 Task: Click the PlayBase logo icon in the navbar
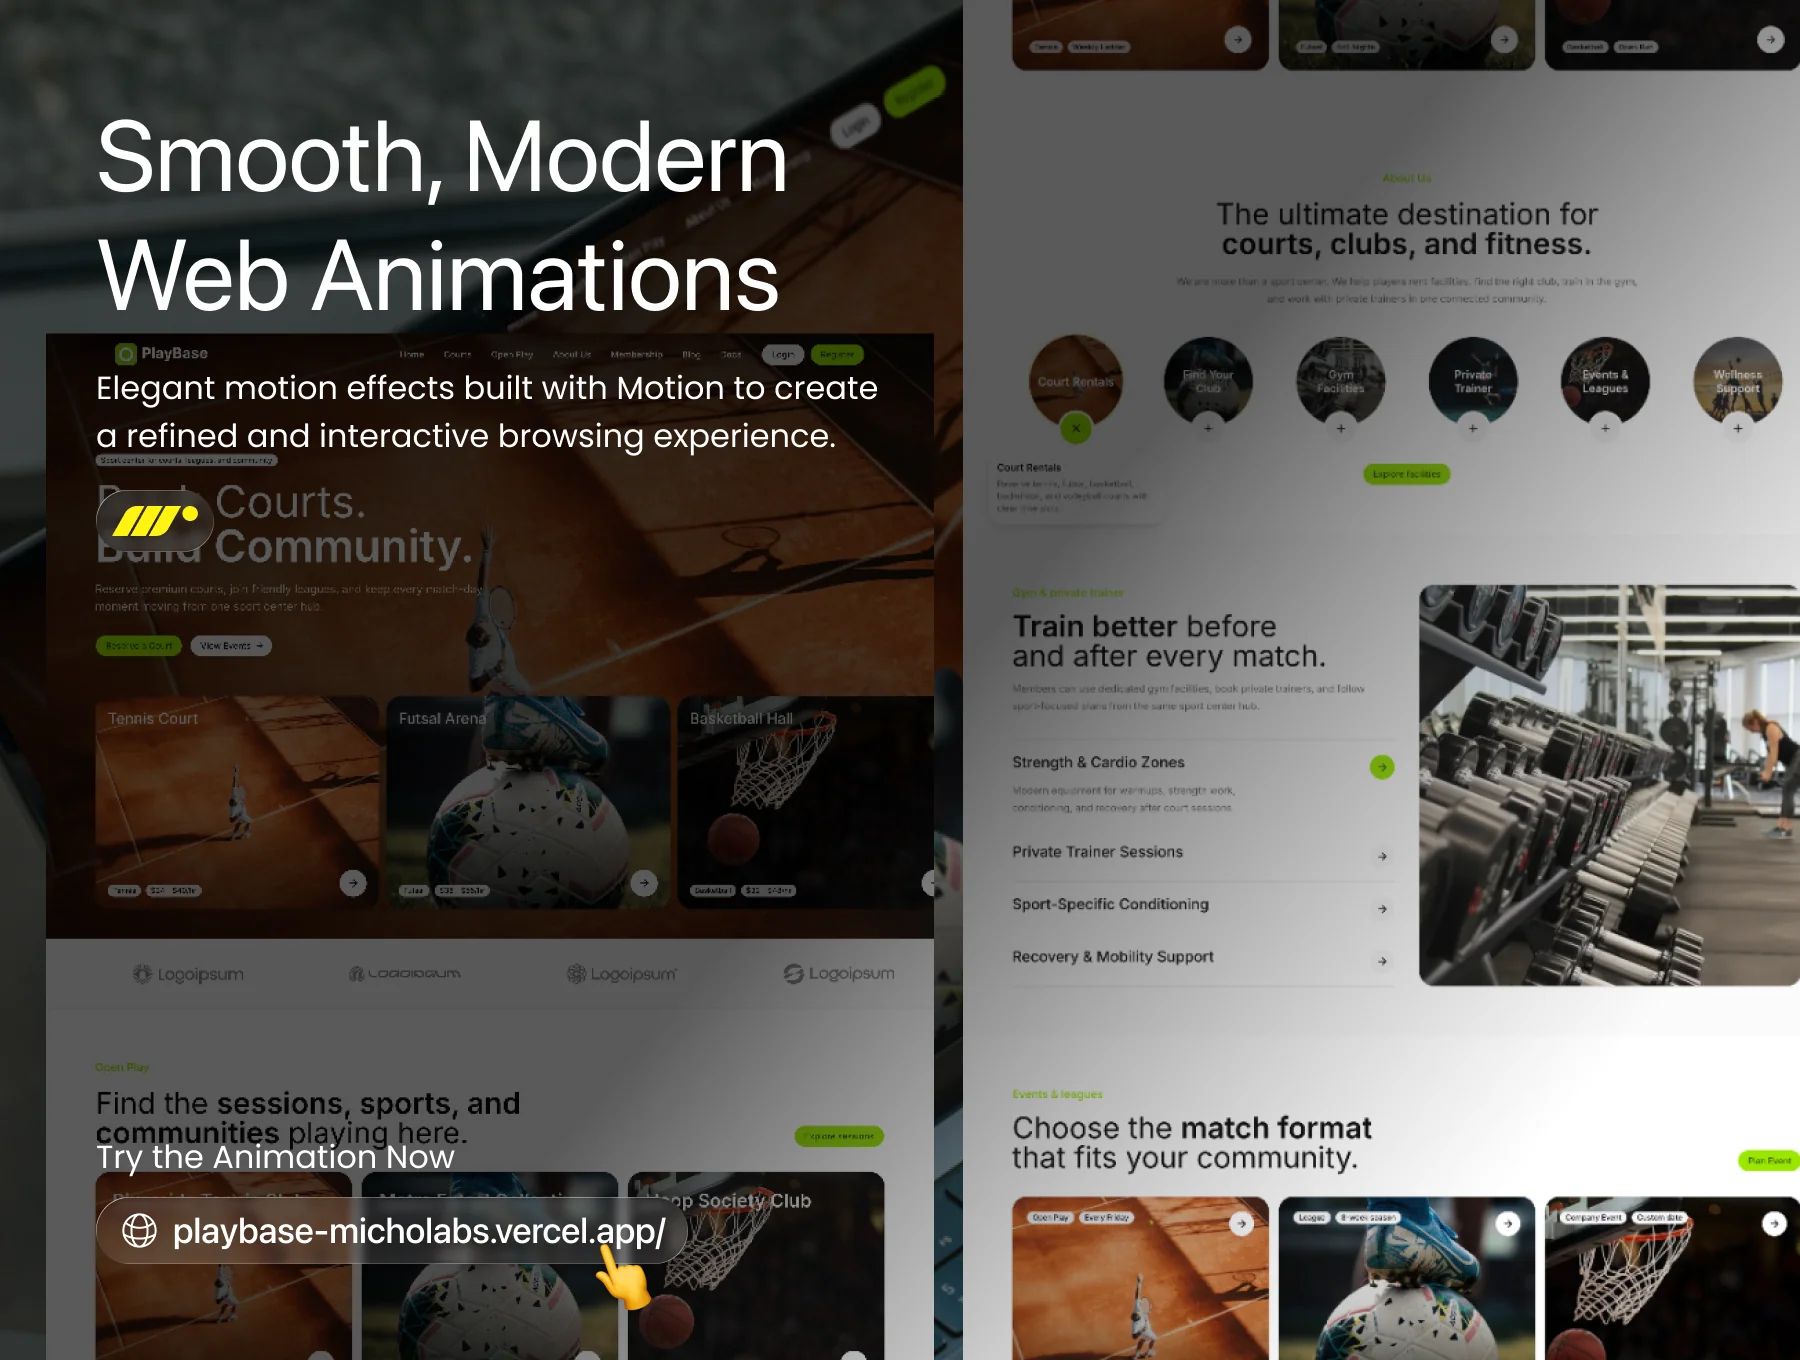(x=126, y=354)
